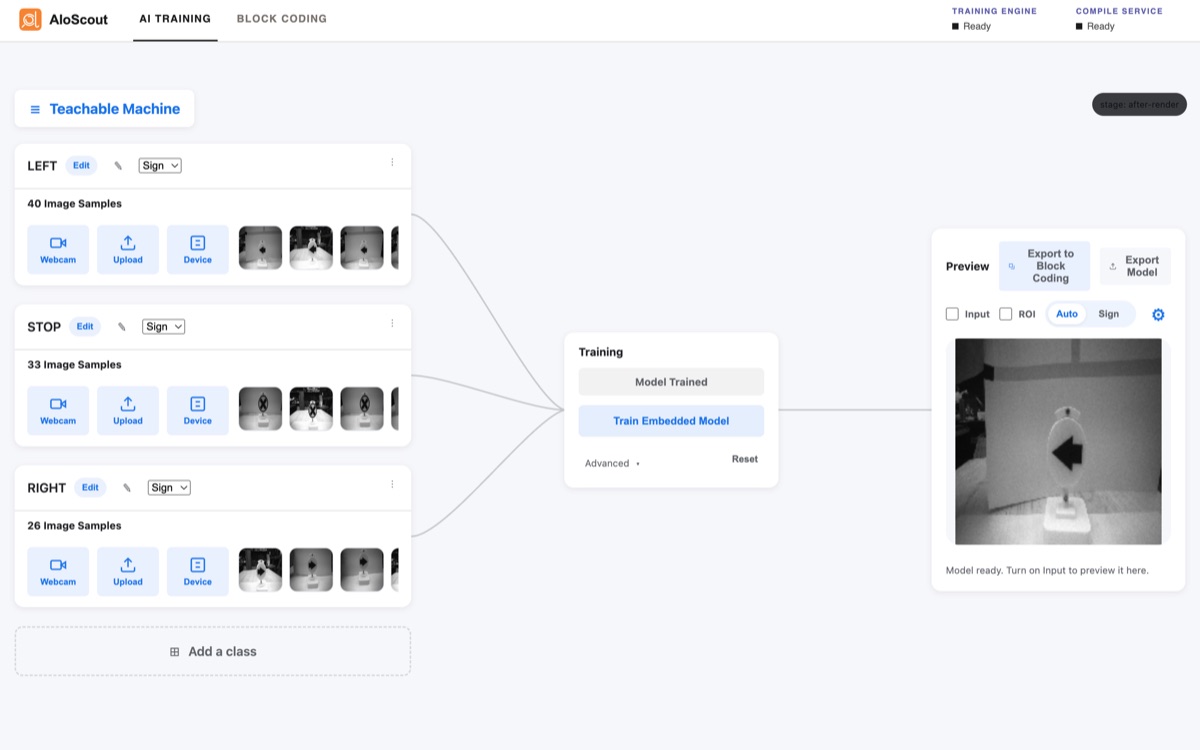Select the first LEFT class sample thumbnail
The image size is (1200, 750).
click(260, 248)
